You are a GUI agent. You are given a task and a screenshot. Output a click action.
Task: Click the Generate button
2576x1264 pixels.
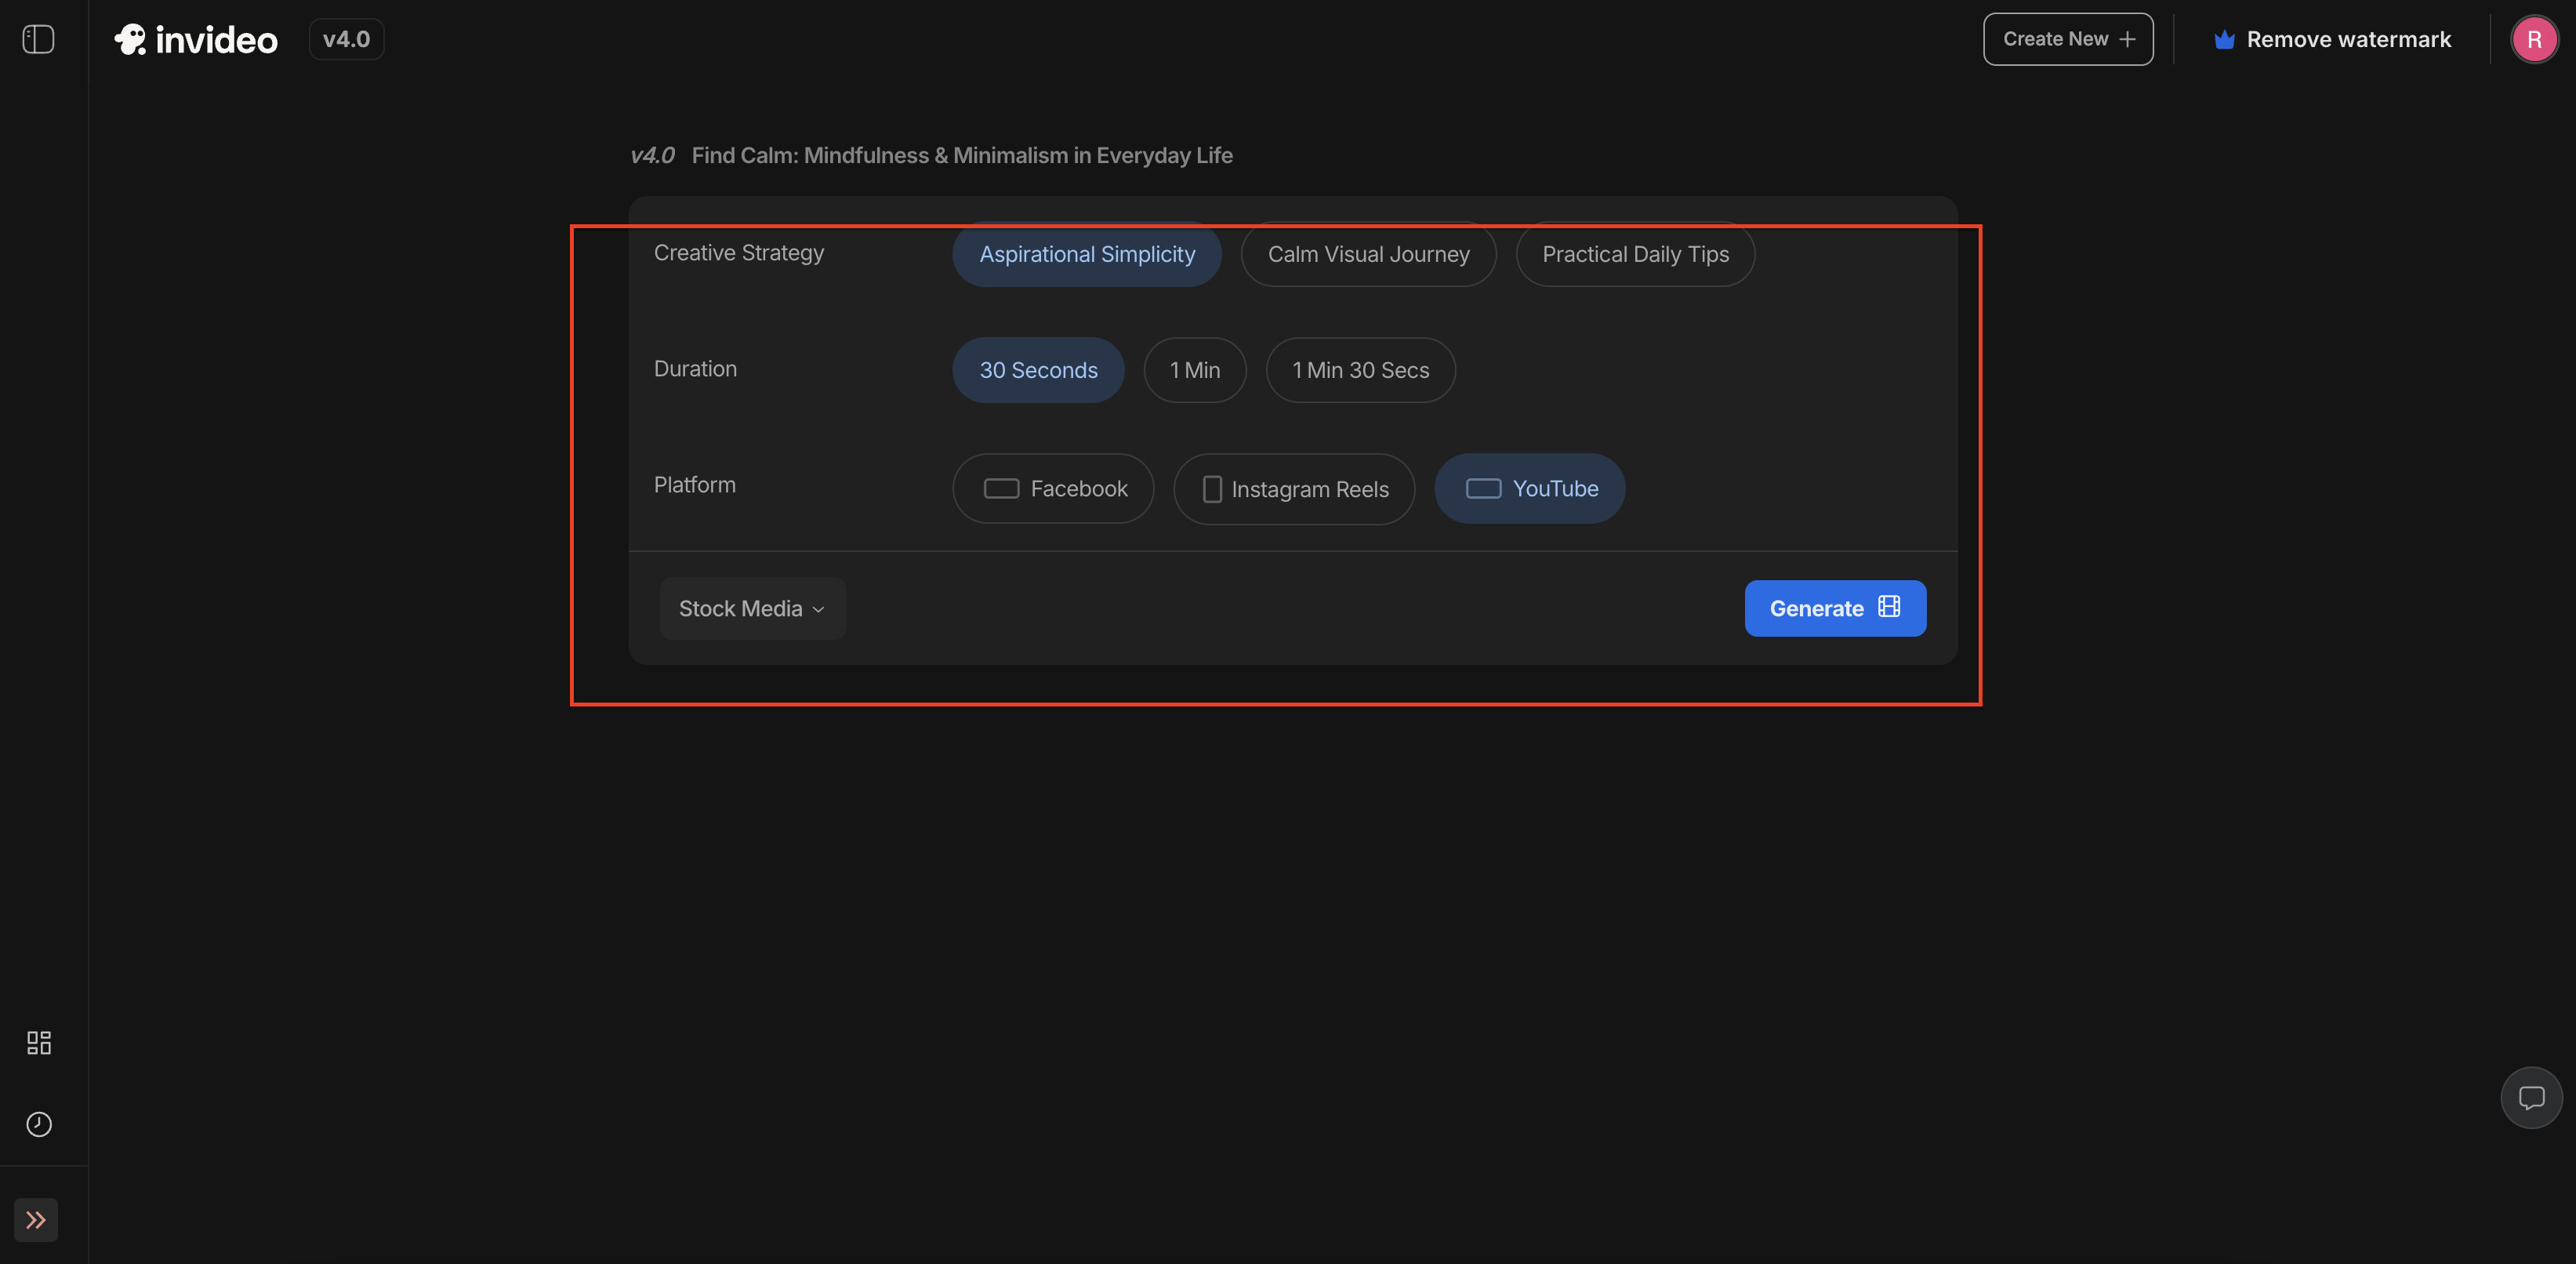coord(1834,608)
